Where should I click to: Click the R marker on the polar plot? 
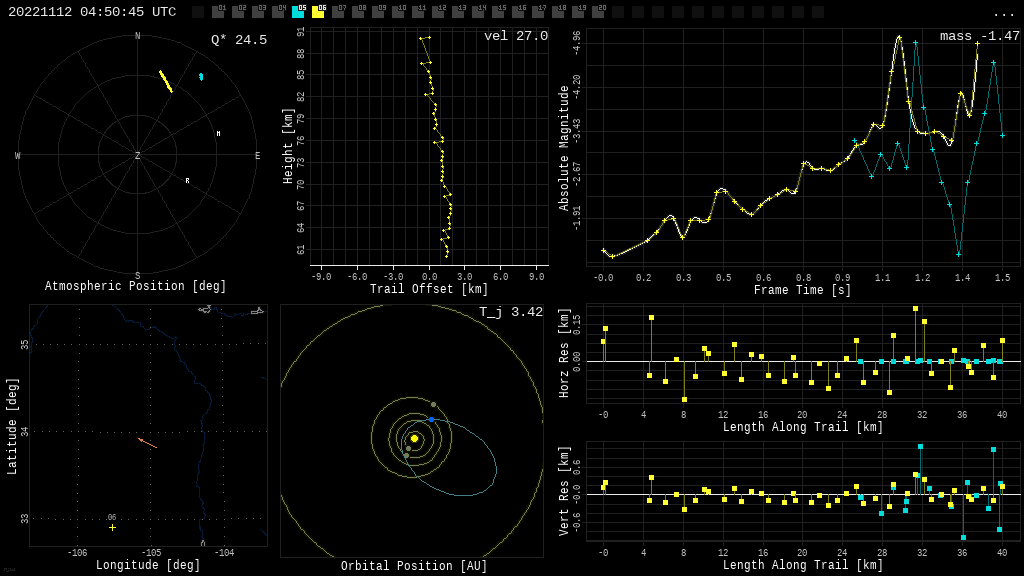tap(187, 181)
